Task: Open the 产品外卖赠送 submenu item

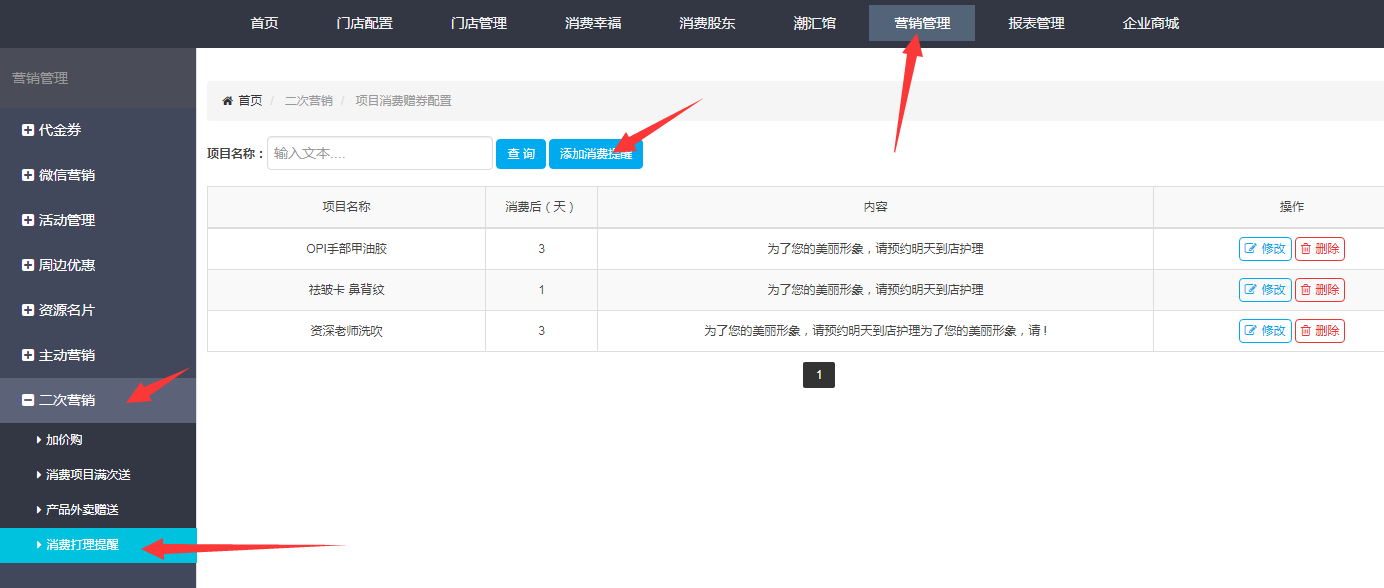Action: click(98, 510)
